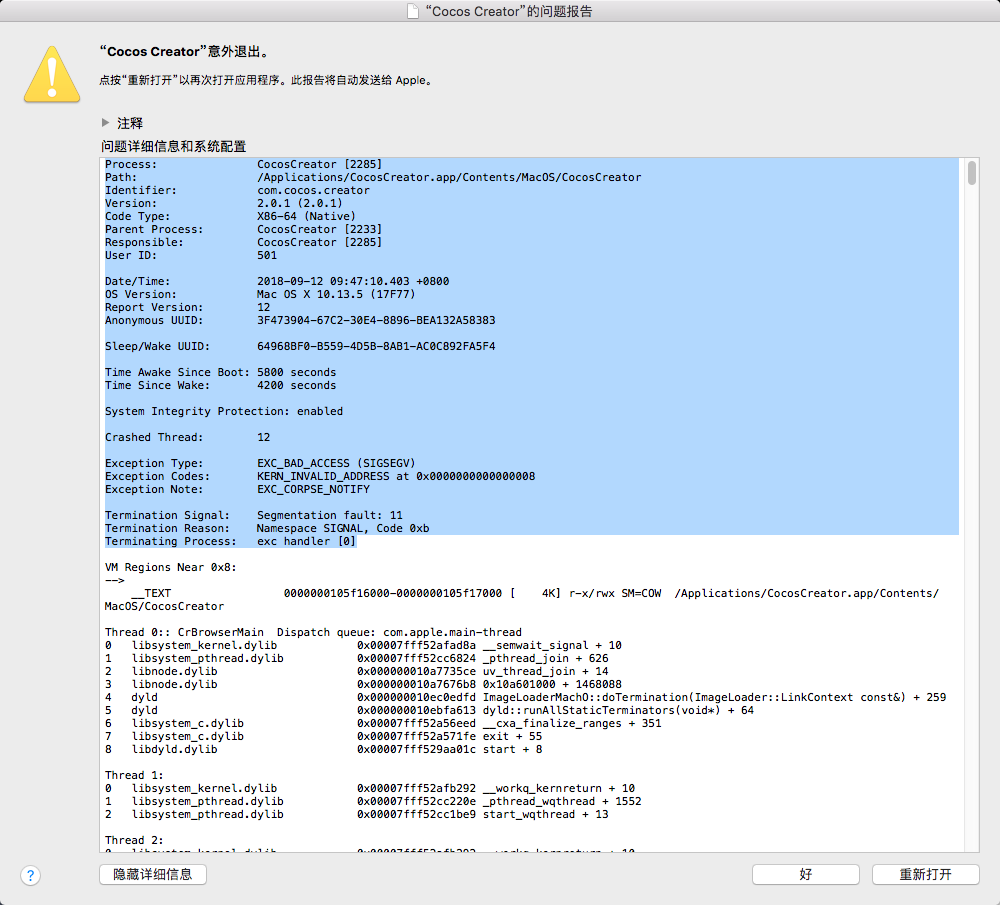Click the "Cocos Creator"意外退出 heading

tap(186, 52)
